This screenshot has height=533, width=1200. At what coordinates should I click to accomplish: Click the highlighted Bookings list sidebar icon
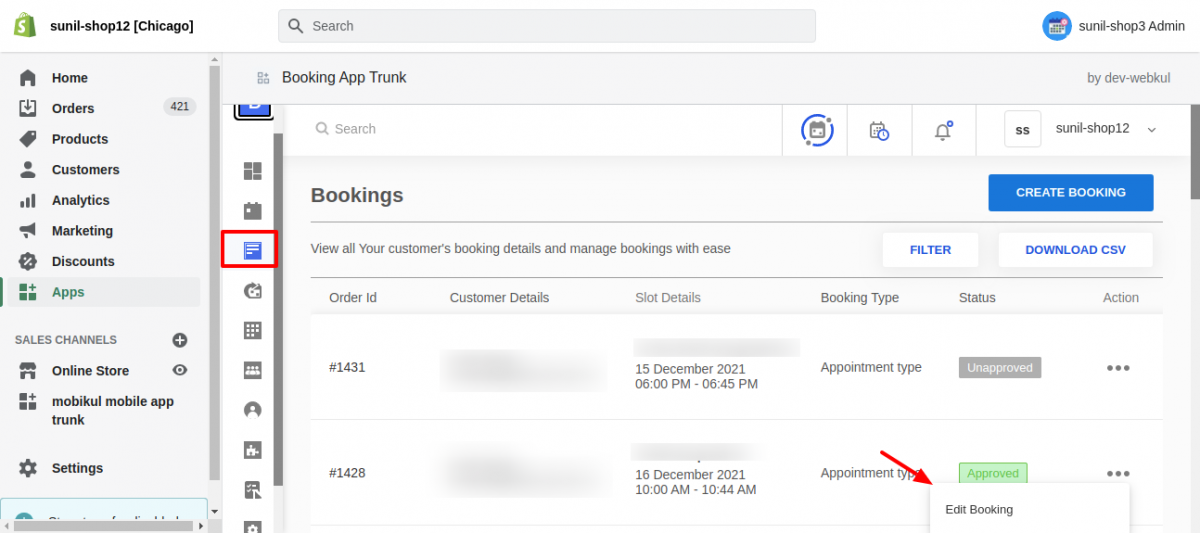coord(252,250)
